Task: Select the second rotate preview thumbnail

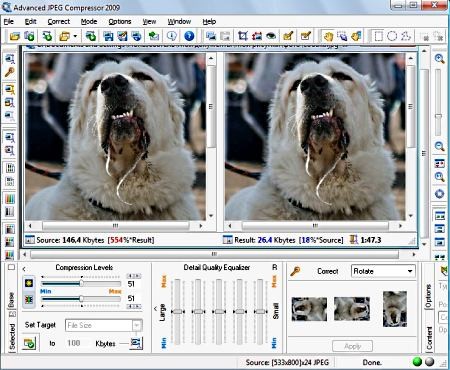Action: click(352, 309)
